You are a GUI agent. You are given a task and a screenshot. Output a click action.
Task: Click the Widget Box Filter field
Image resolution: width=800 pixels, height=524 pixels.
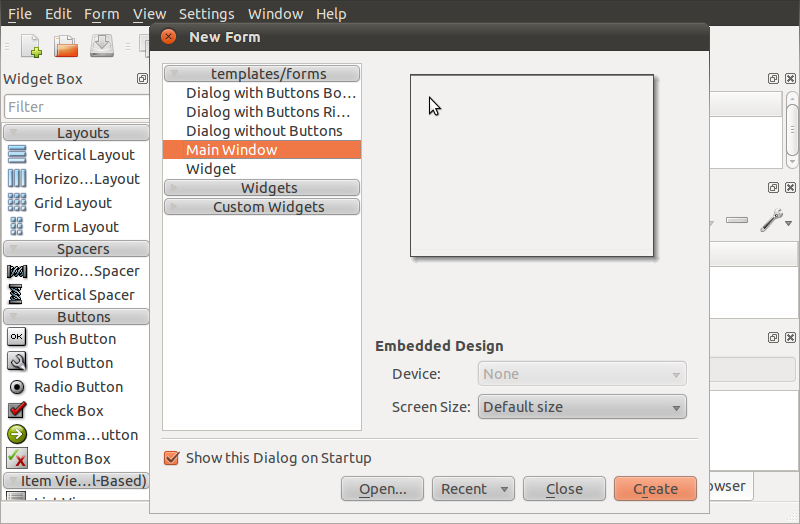pos(77,107)
